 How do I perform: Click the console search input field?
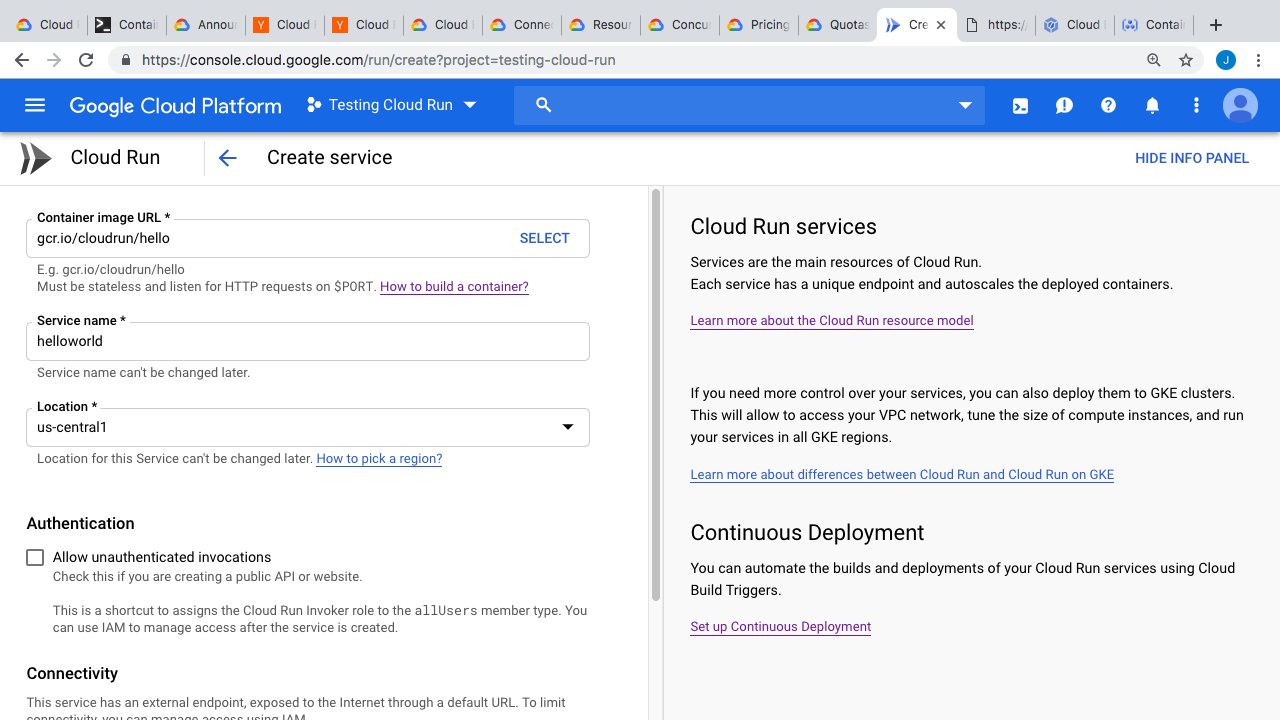[x=750, y=105]
